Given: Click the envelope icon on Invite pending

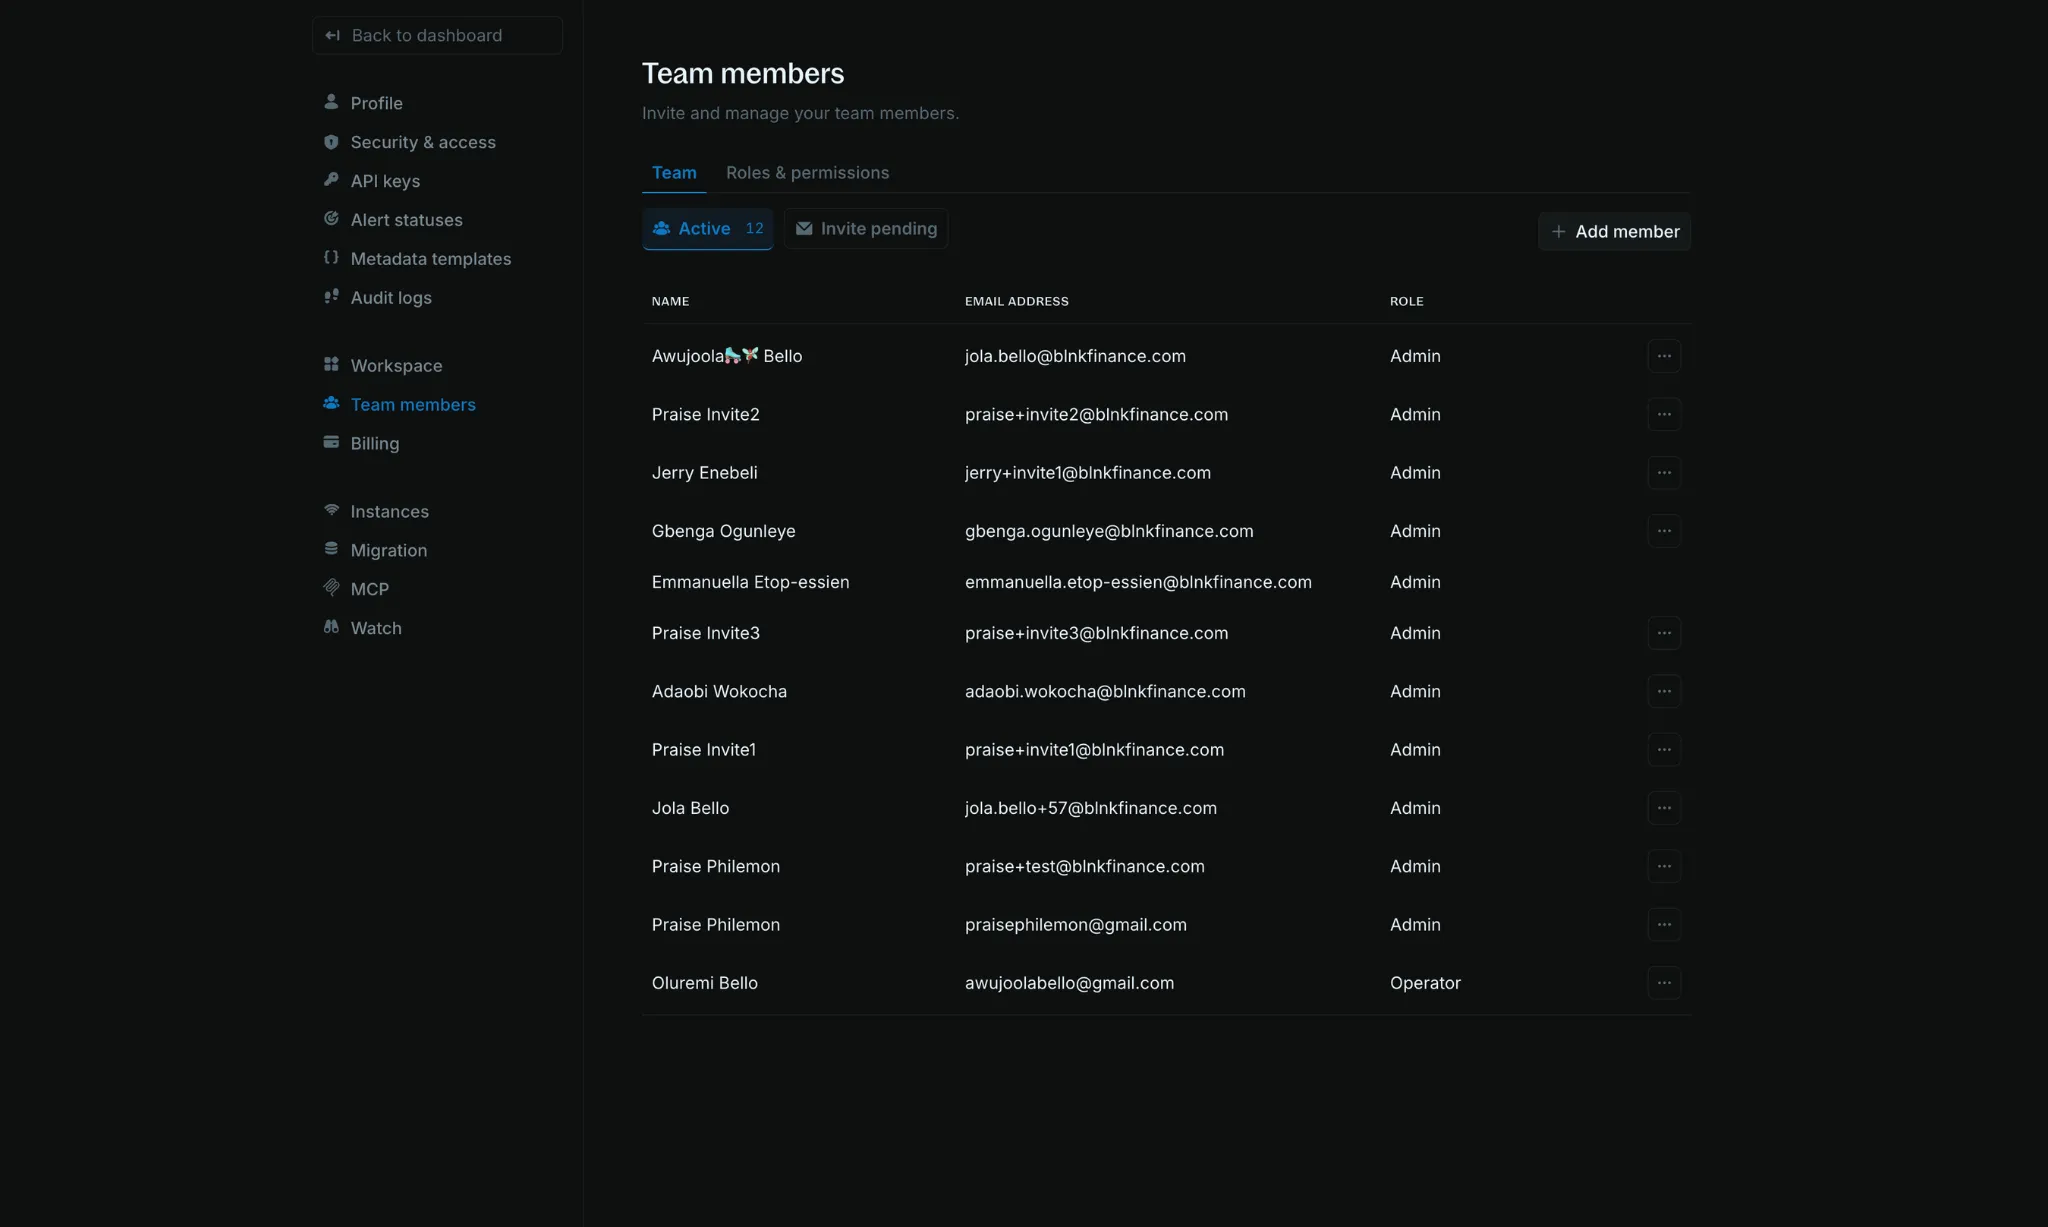Looking at the screenshot, I should 804,229.
